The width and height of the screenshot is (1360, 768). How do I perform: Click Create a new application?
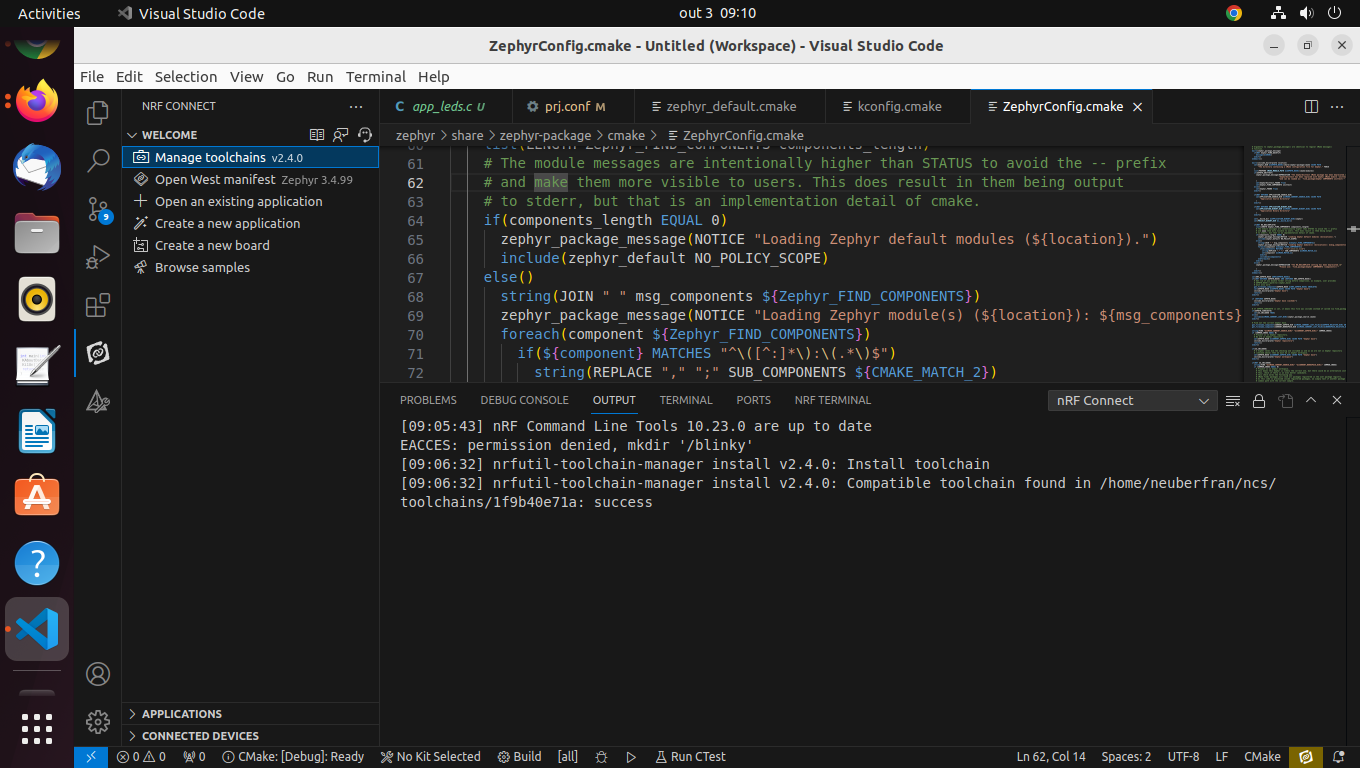pos(250,223)
